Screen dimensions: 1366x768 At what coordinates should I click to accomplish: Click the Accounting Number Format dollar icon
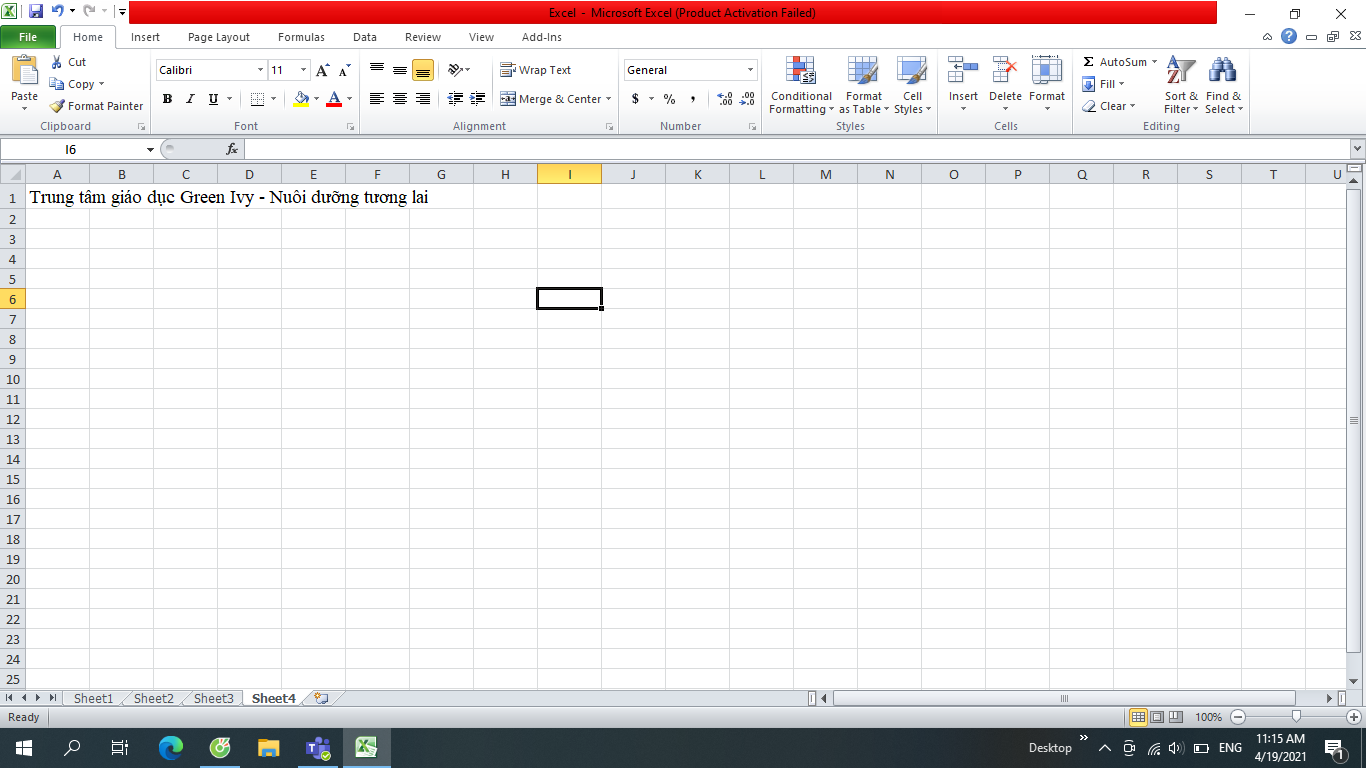[x=635, y=99]
